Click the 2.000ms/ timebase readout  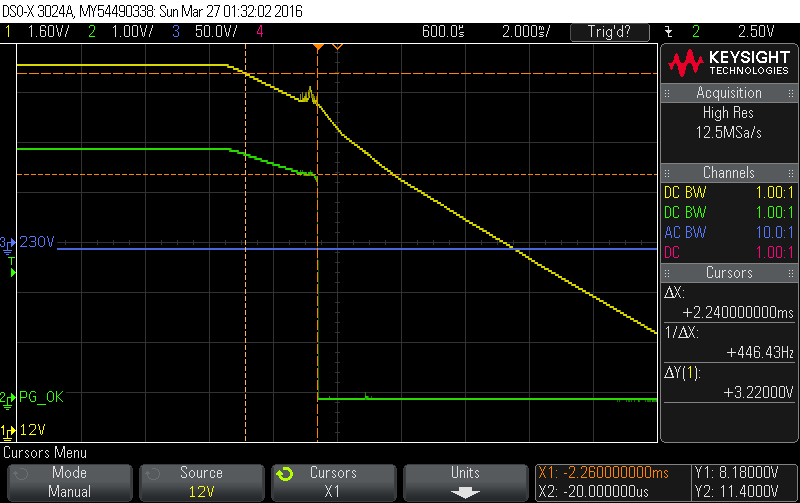pos(526,32)
